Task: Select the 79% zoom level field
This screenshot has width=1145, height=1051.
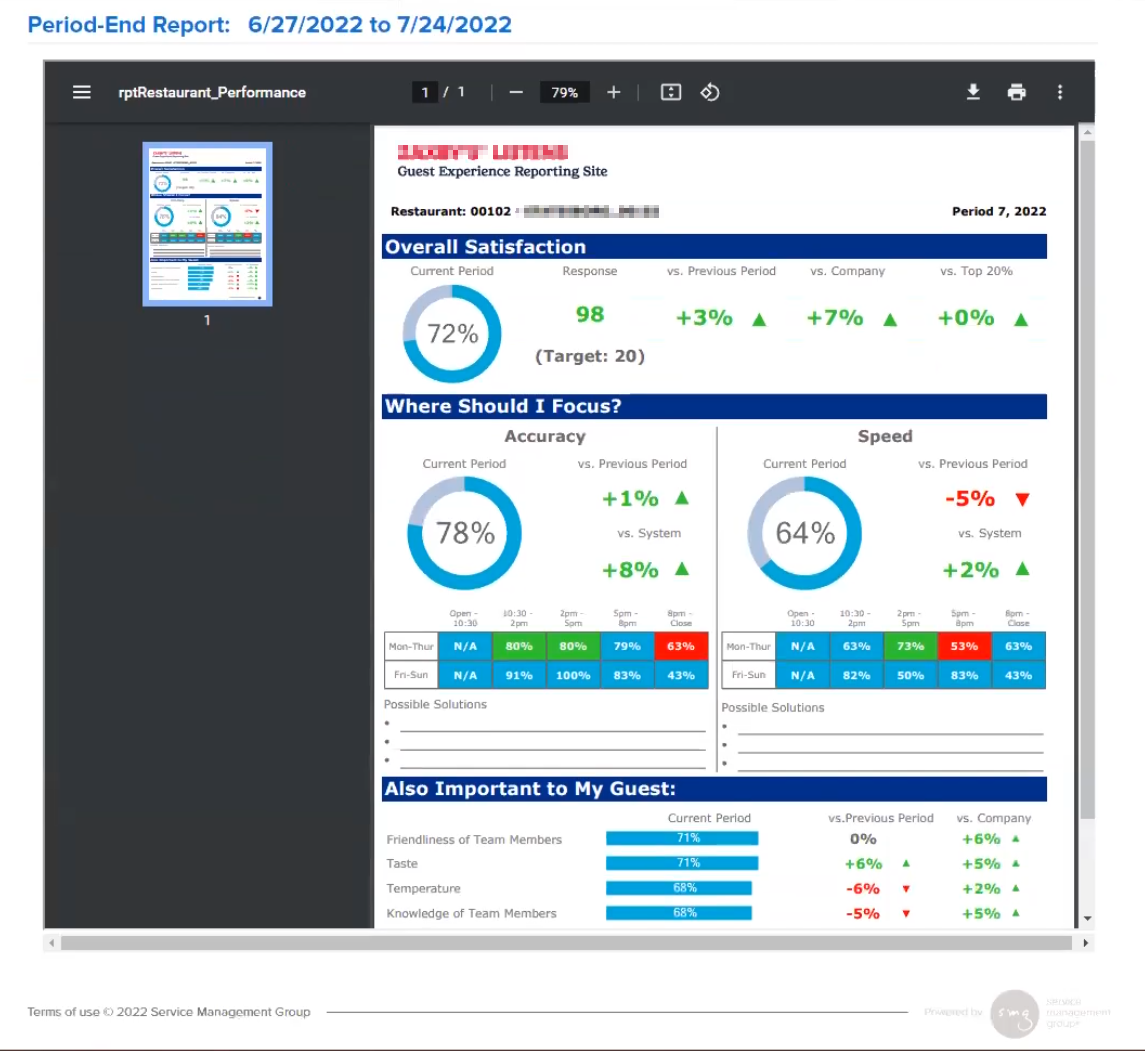Action: coord(564,92)
